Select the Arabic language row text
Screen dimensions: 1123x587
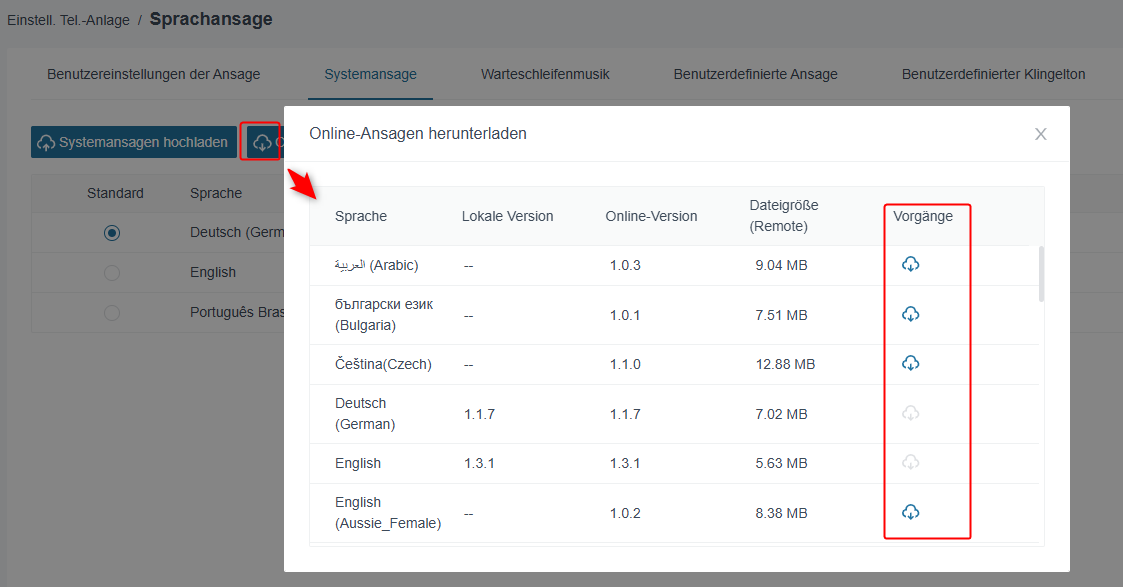point(377,266)
